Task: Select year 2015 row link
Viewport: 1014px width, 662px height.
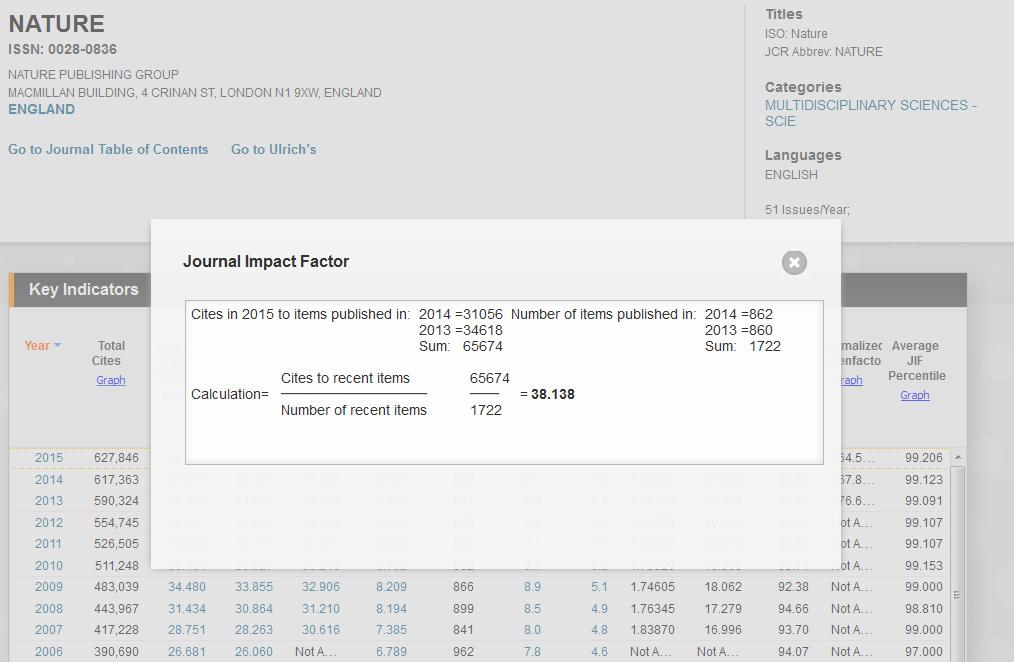Action: tap(49, 458)
